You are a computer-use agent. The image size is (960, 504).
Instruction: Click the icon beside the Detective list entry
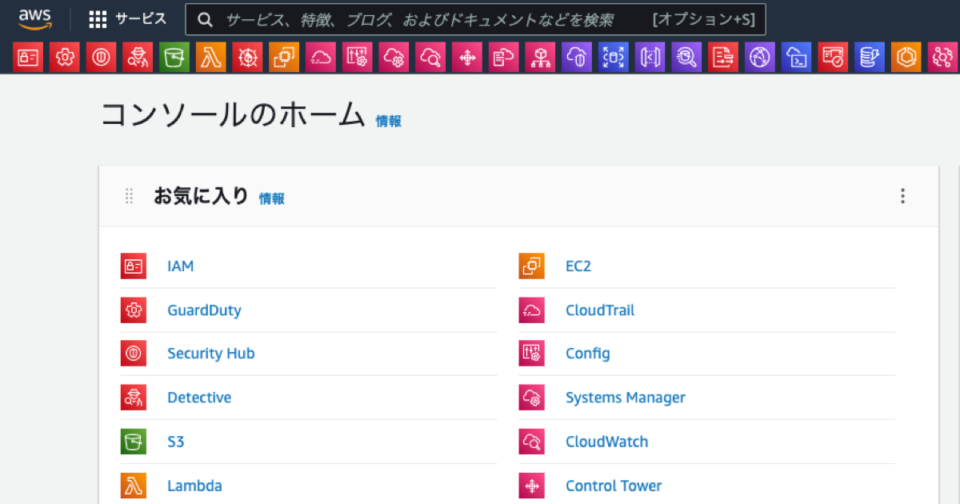133,397
